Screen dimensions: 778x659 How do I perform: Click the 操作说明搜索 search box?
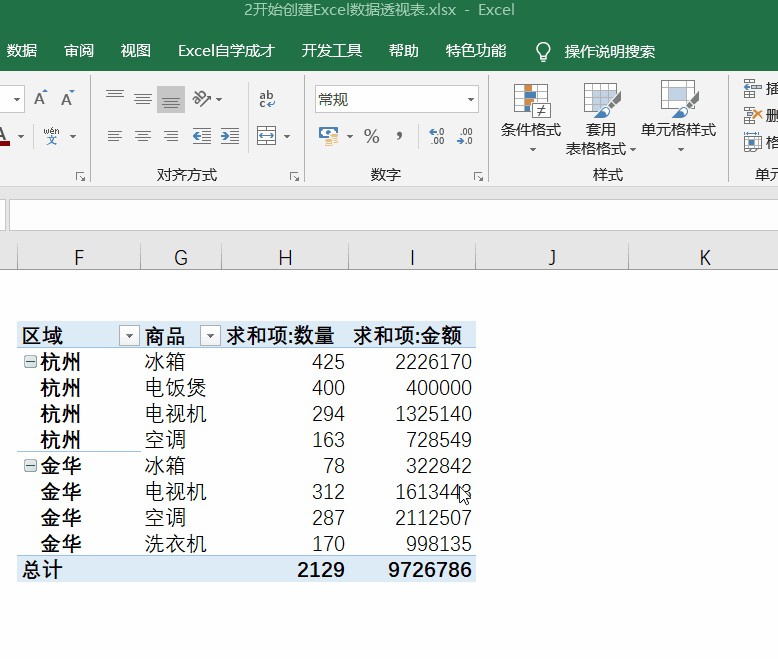pyautogui.click(x=609, y=51)
